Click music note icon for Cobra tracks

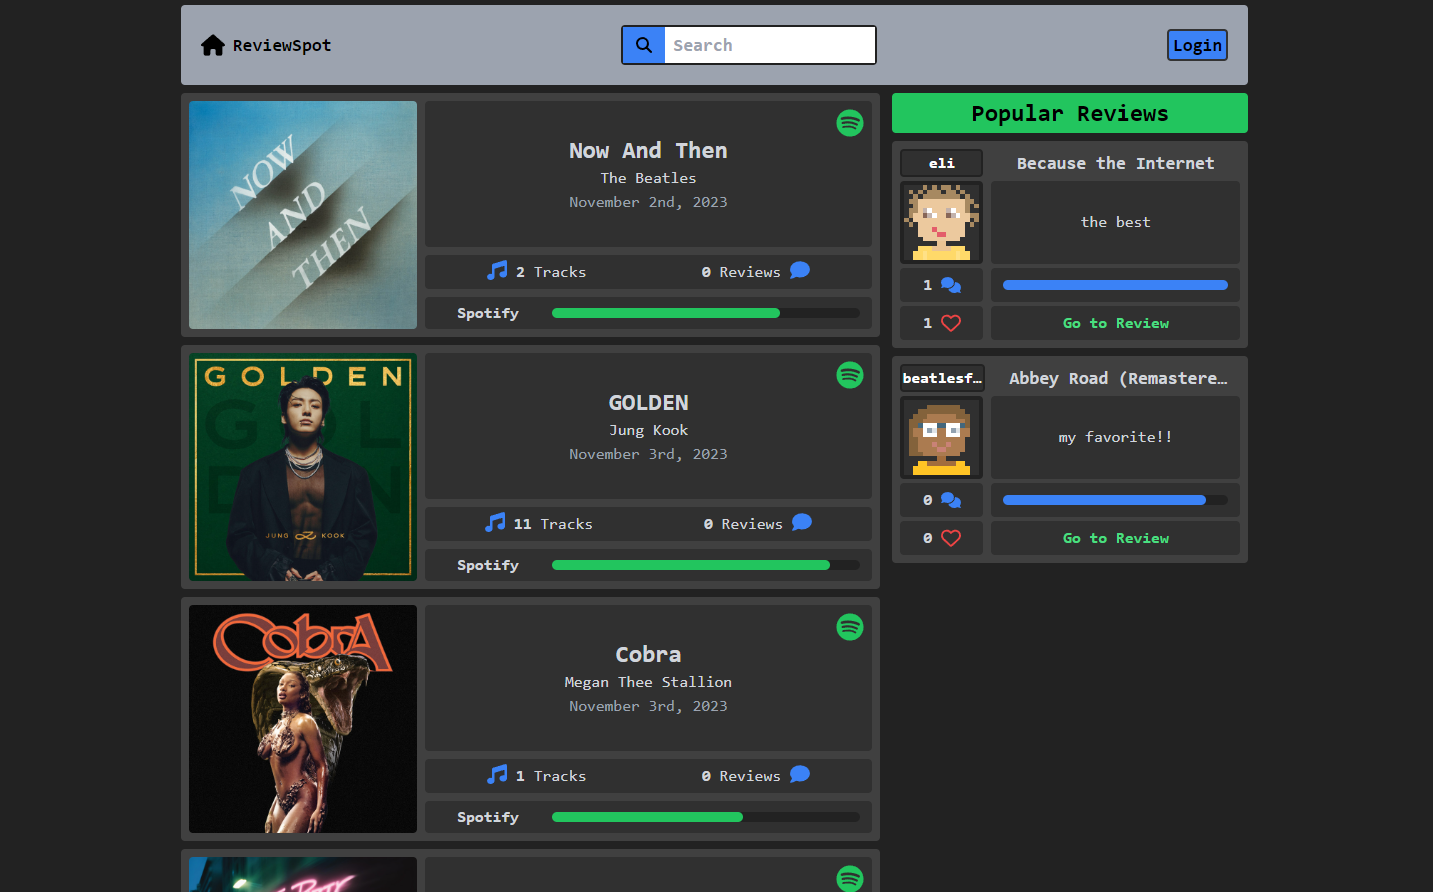pos(497,774)
